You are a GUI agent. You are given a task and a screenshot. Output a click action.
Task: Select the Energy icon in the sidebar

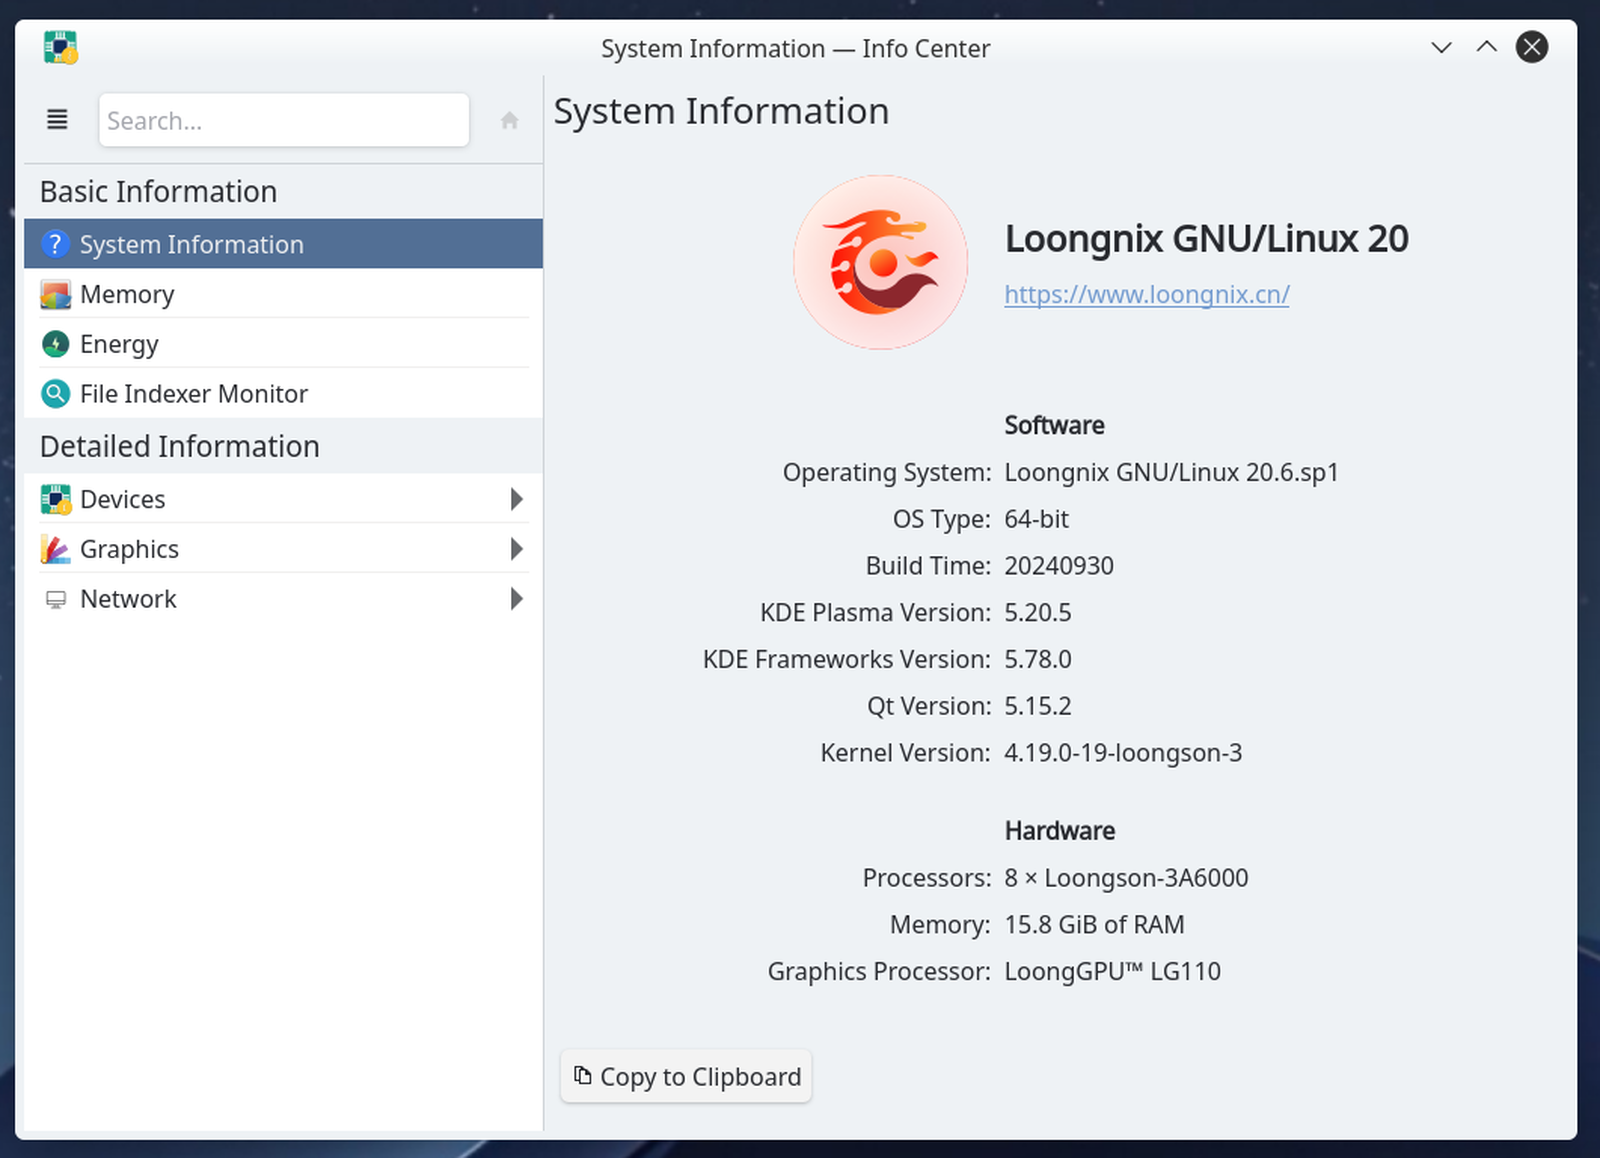tap(55, 343)
